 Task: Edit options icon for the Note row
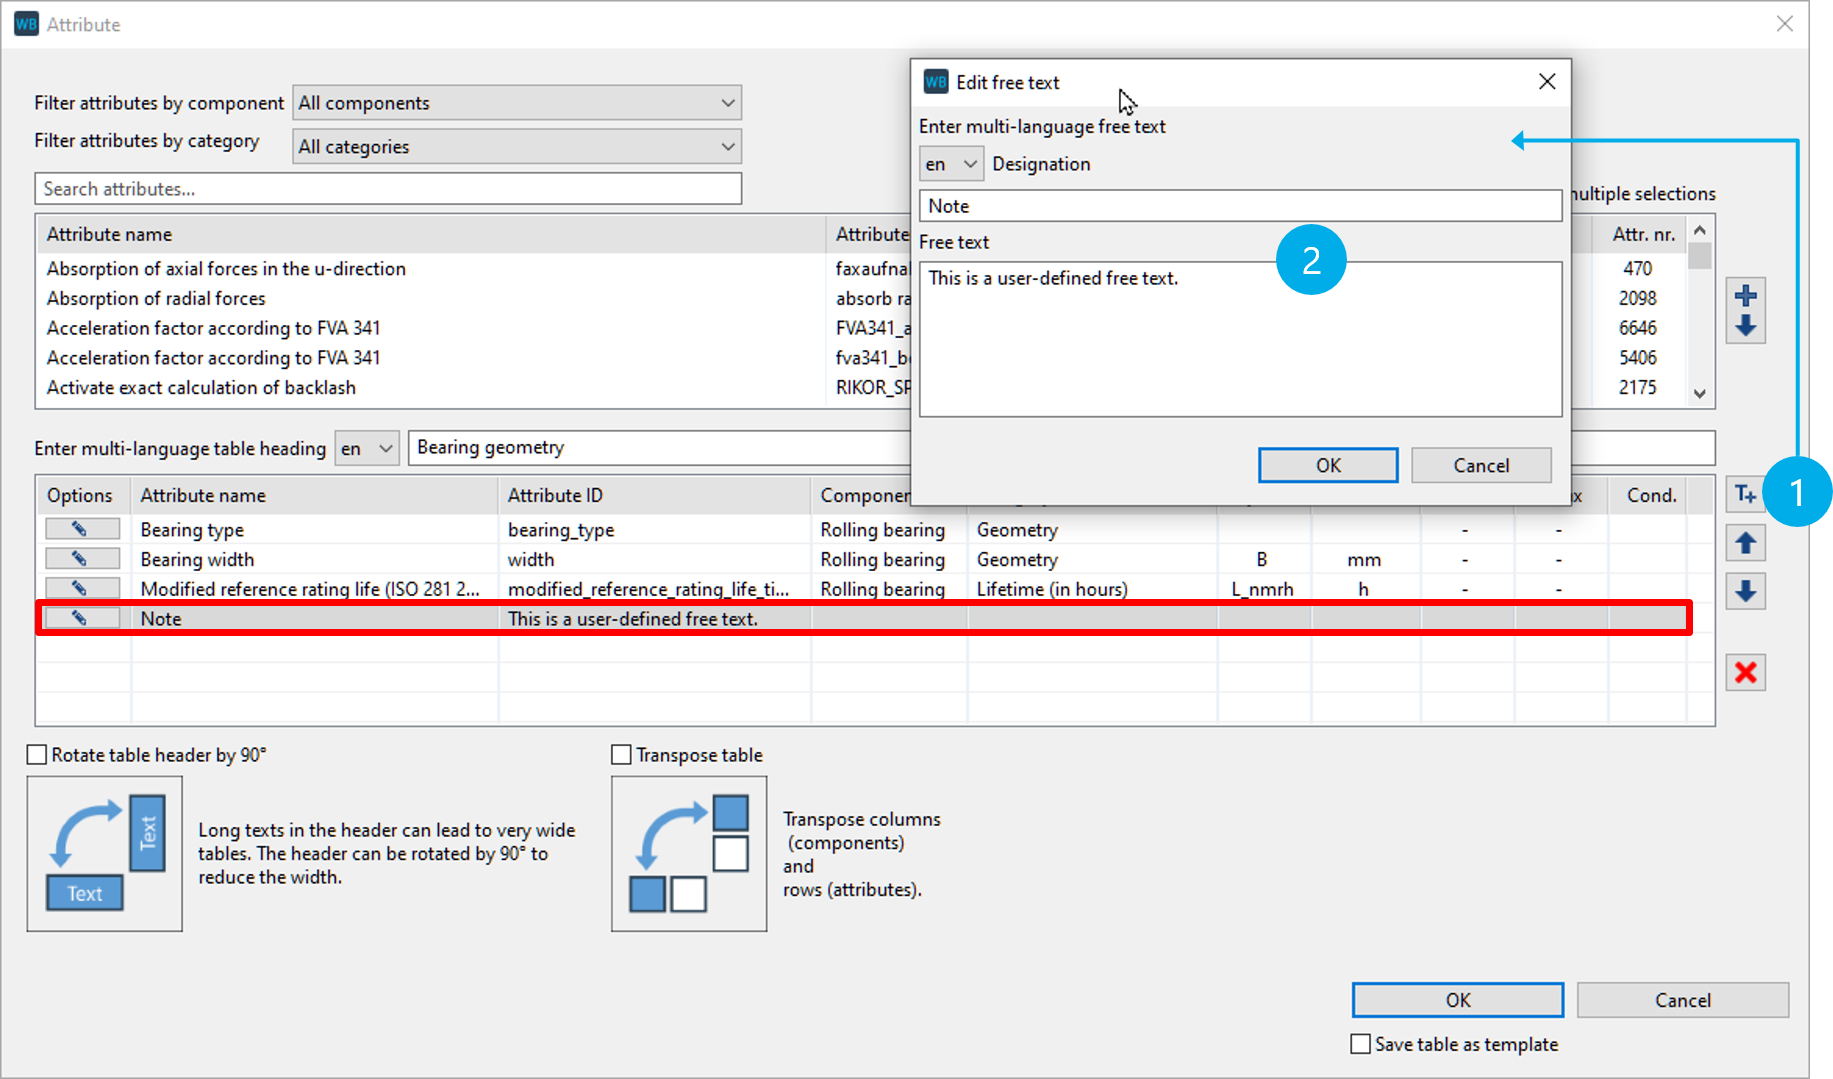click(x=81, y=619)
